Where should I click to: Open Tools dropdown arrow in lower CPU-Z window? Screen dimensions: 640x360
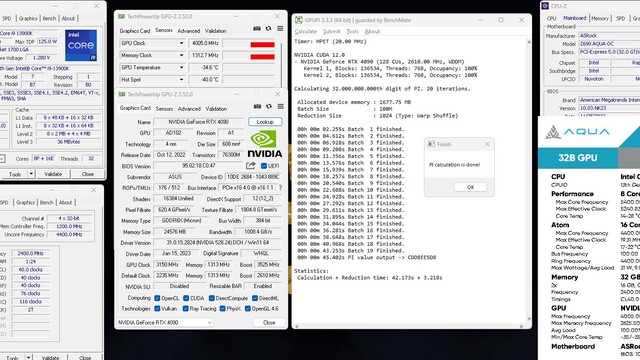29,358
